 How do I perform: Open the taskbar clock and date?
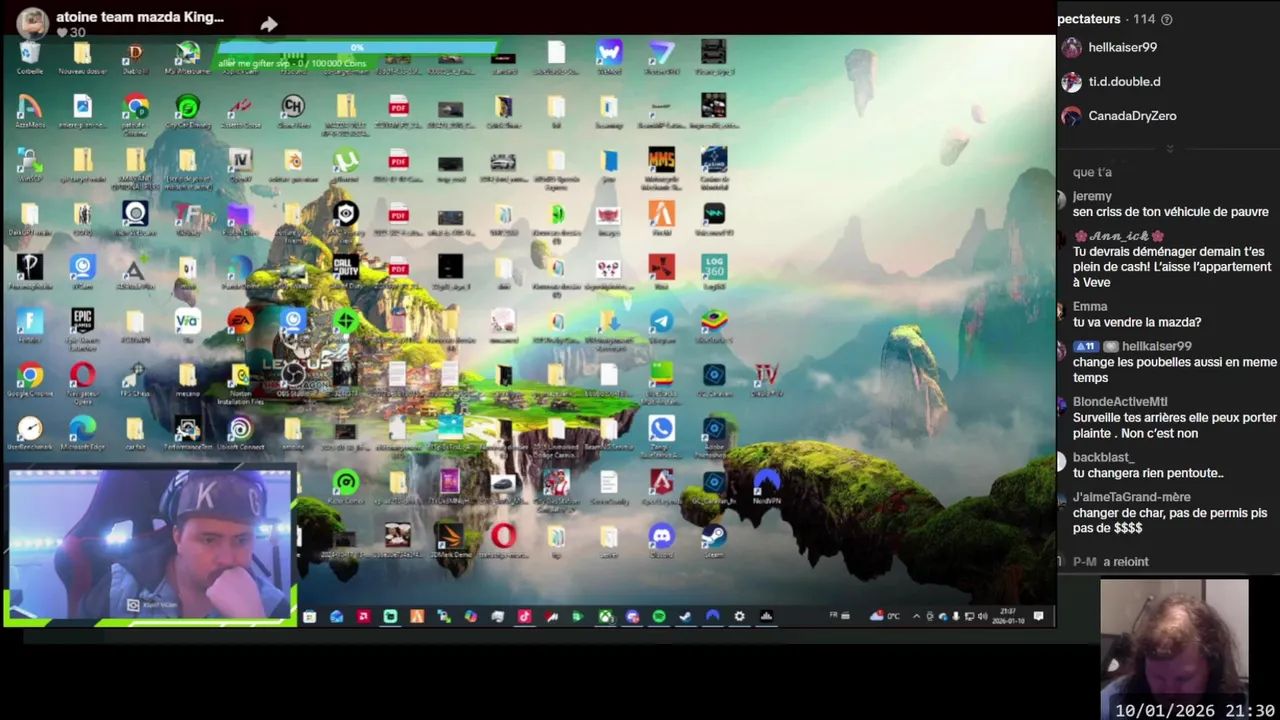coord(1008,617)
